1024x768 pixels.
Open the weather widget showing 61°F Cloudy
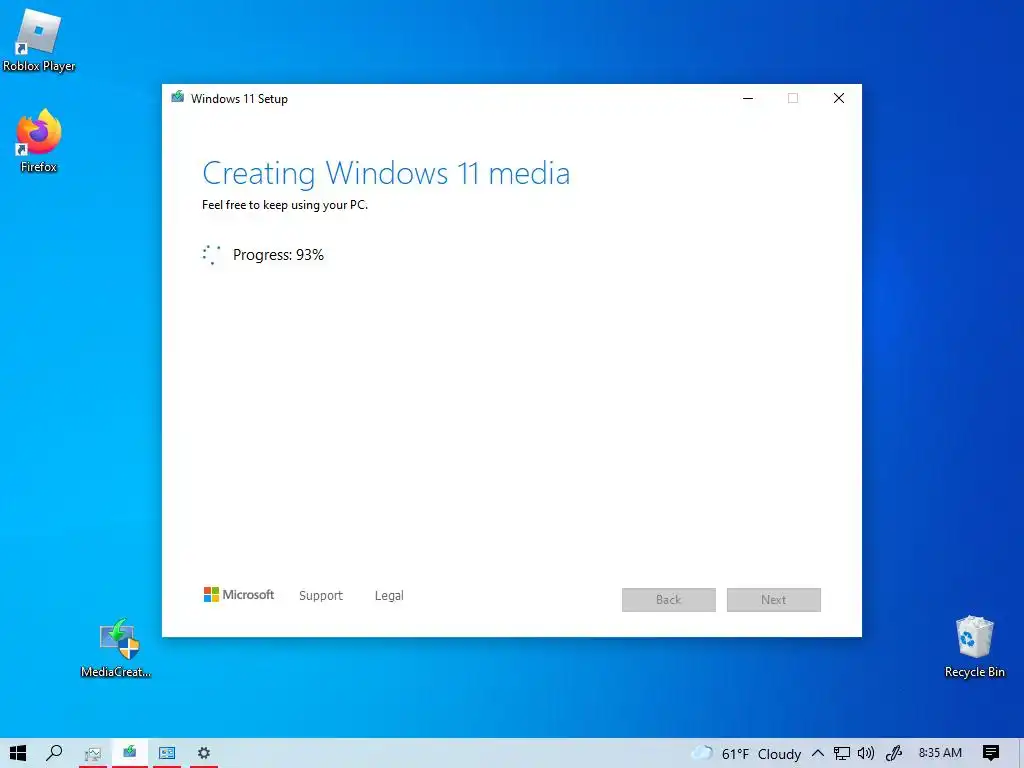tap(746, 754)
